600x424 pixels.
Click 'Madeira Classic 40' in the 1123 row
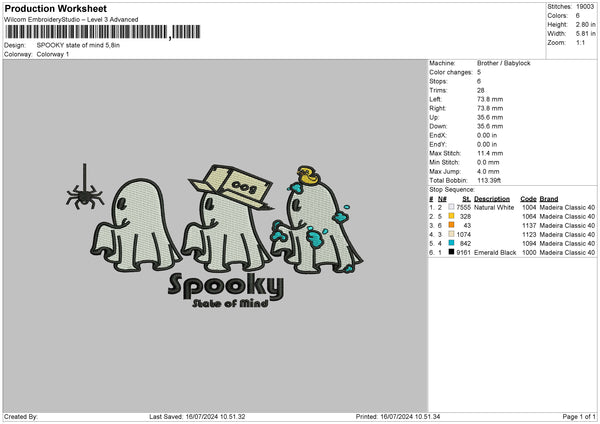[567, 235]
